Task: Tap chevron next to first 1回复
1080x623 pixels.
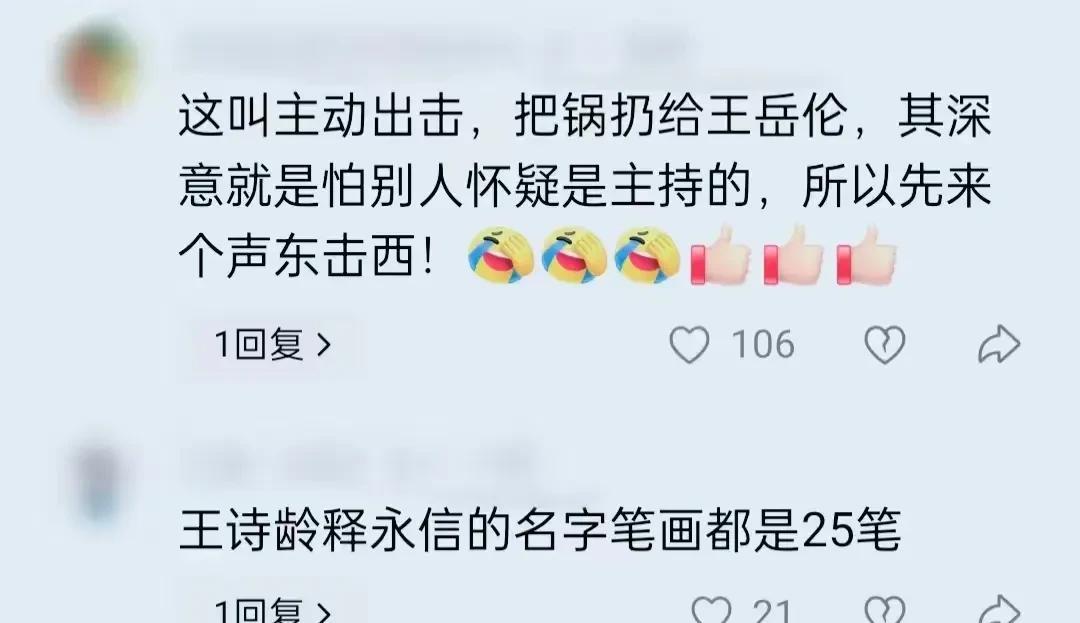Action: tap(324, 344)
